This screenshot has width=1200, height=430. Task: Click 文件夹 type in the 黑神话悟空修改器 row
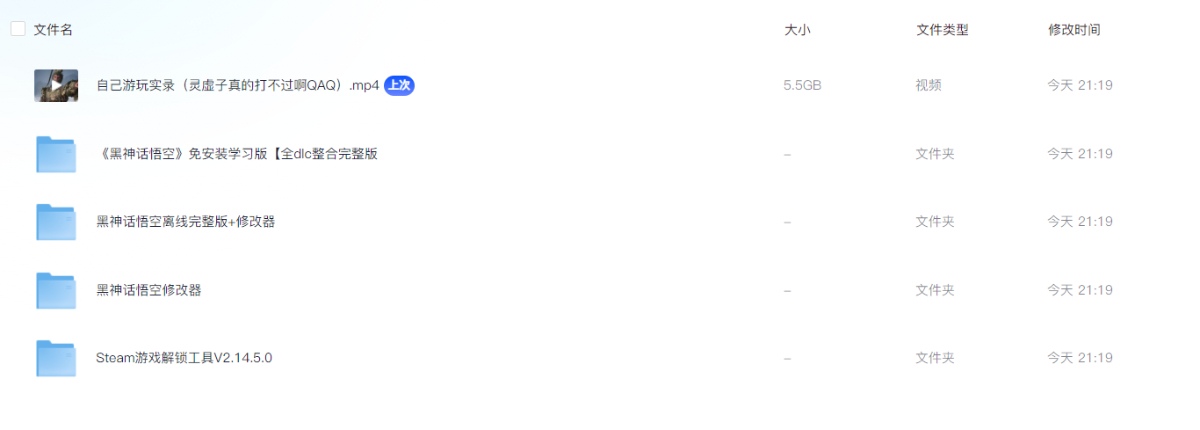(935, 290)
